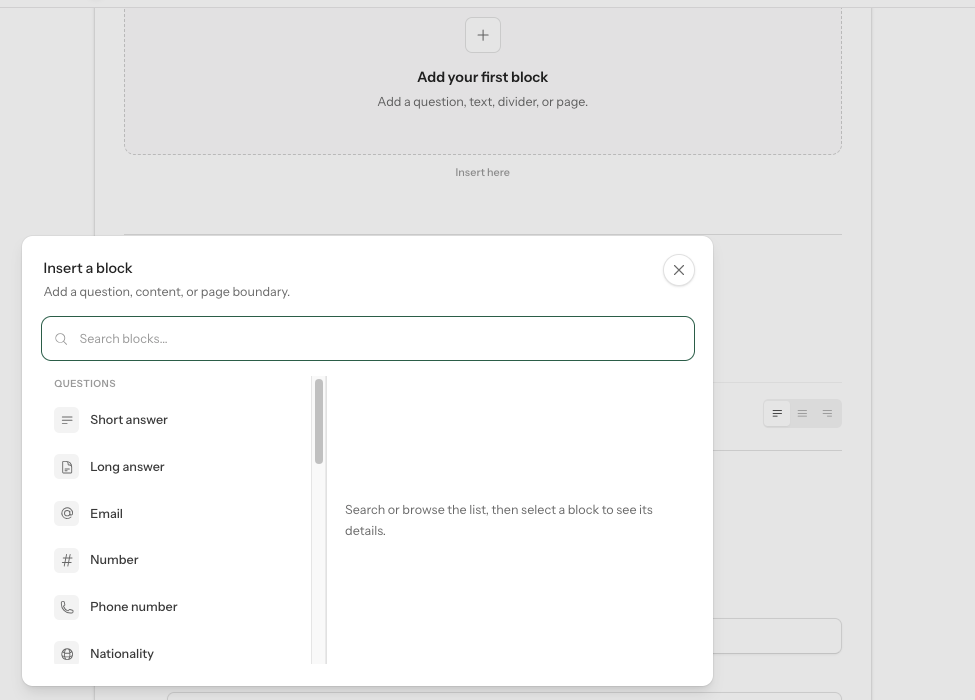Click the block list scrollbar thumb
The image size is (975, 700).
tap(319, 421)
